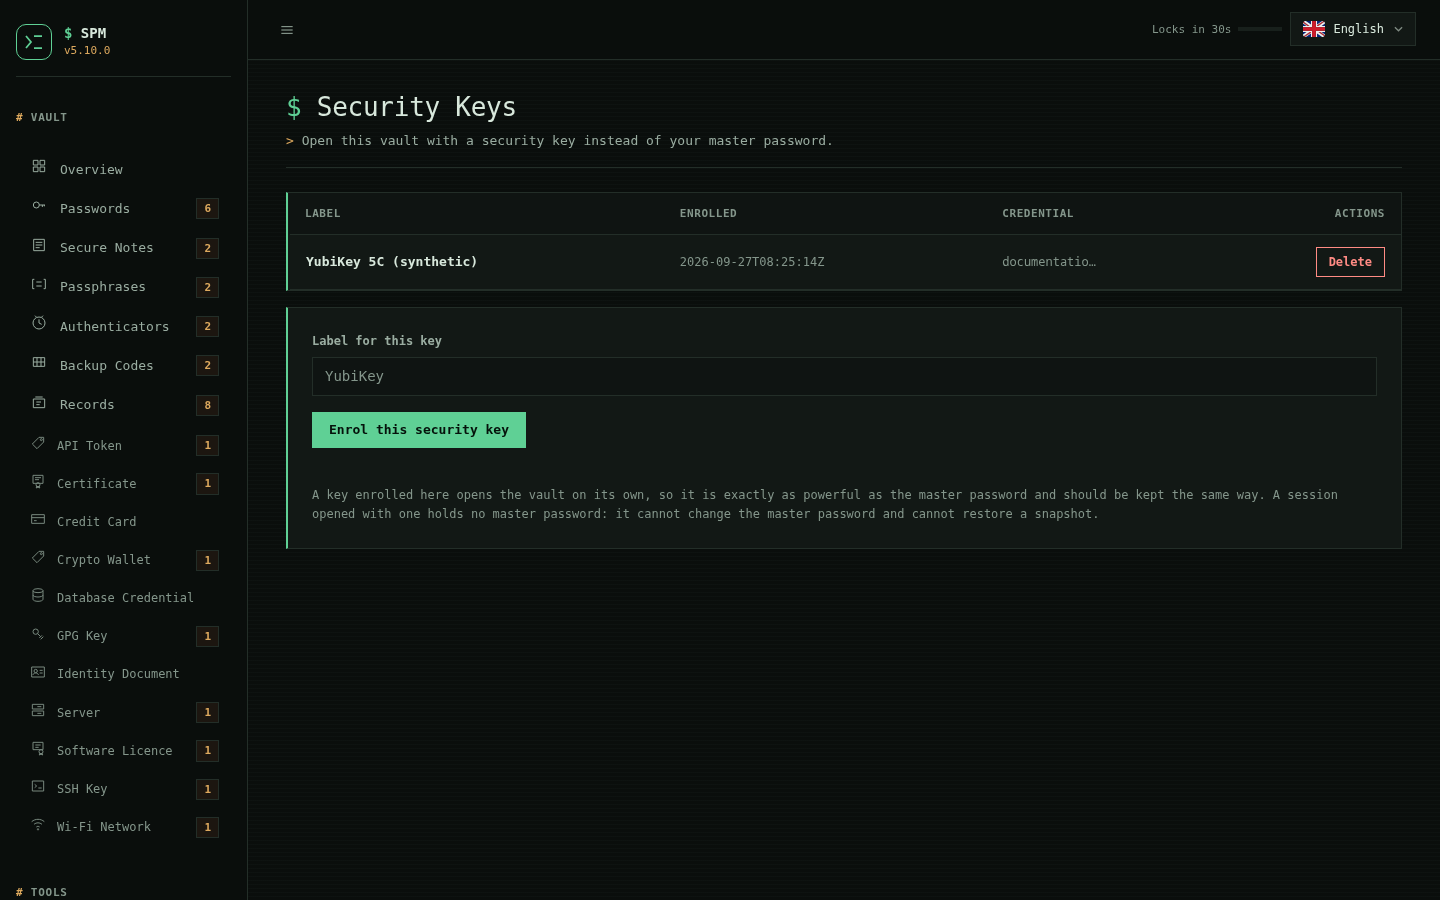Image resolution: width=1440 pixels, height=900 pixels.
Task: Click the Crypto Wallet tag icon
Action: [x=38, y=557]
